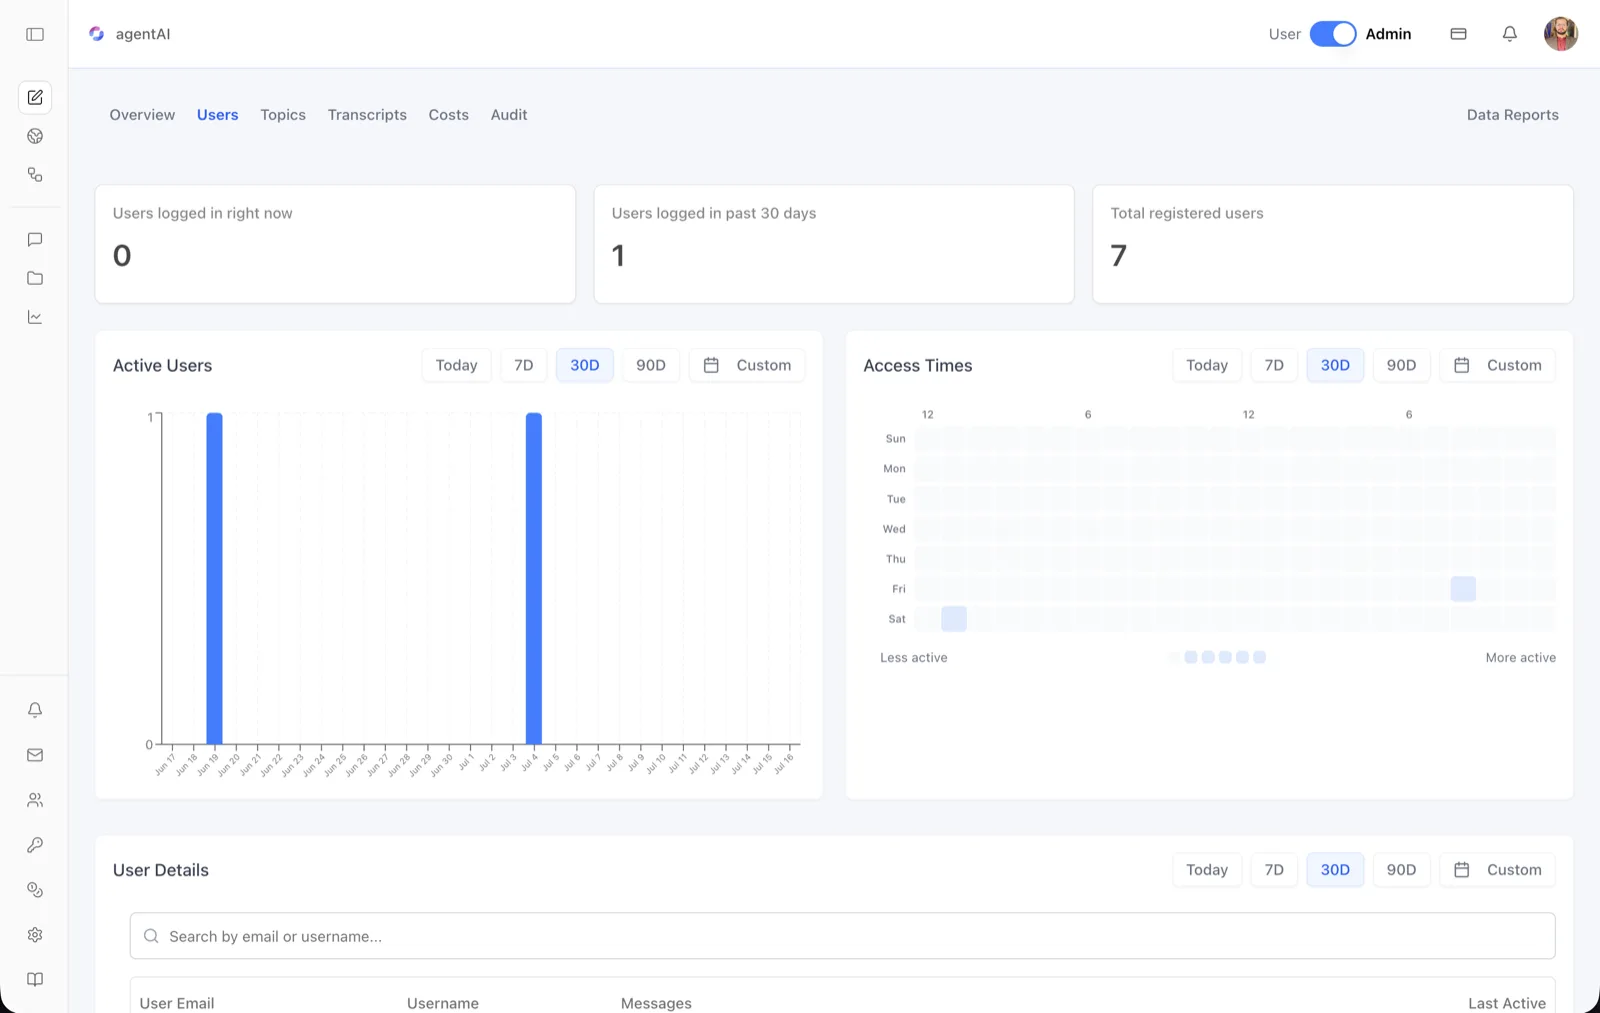The image size is (1600, 1013).
Task: Click the Friday active heatmap cell
Action: [1463, 589]
